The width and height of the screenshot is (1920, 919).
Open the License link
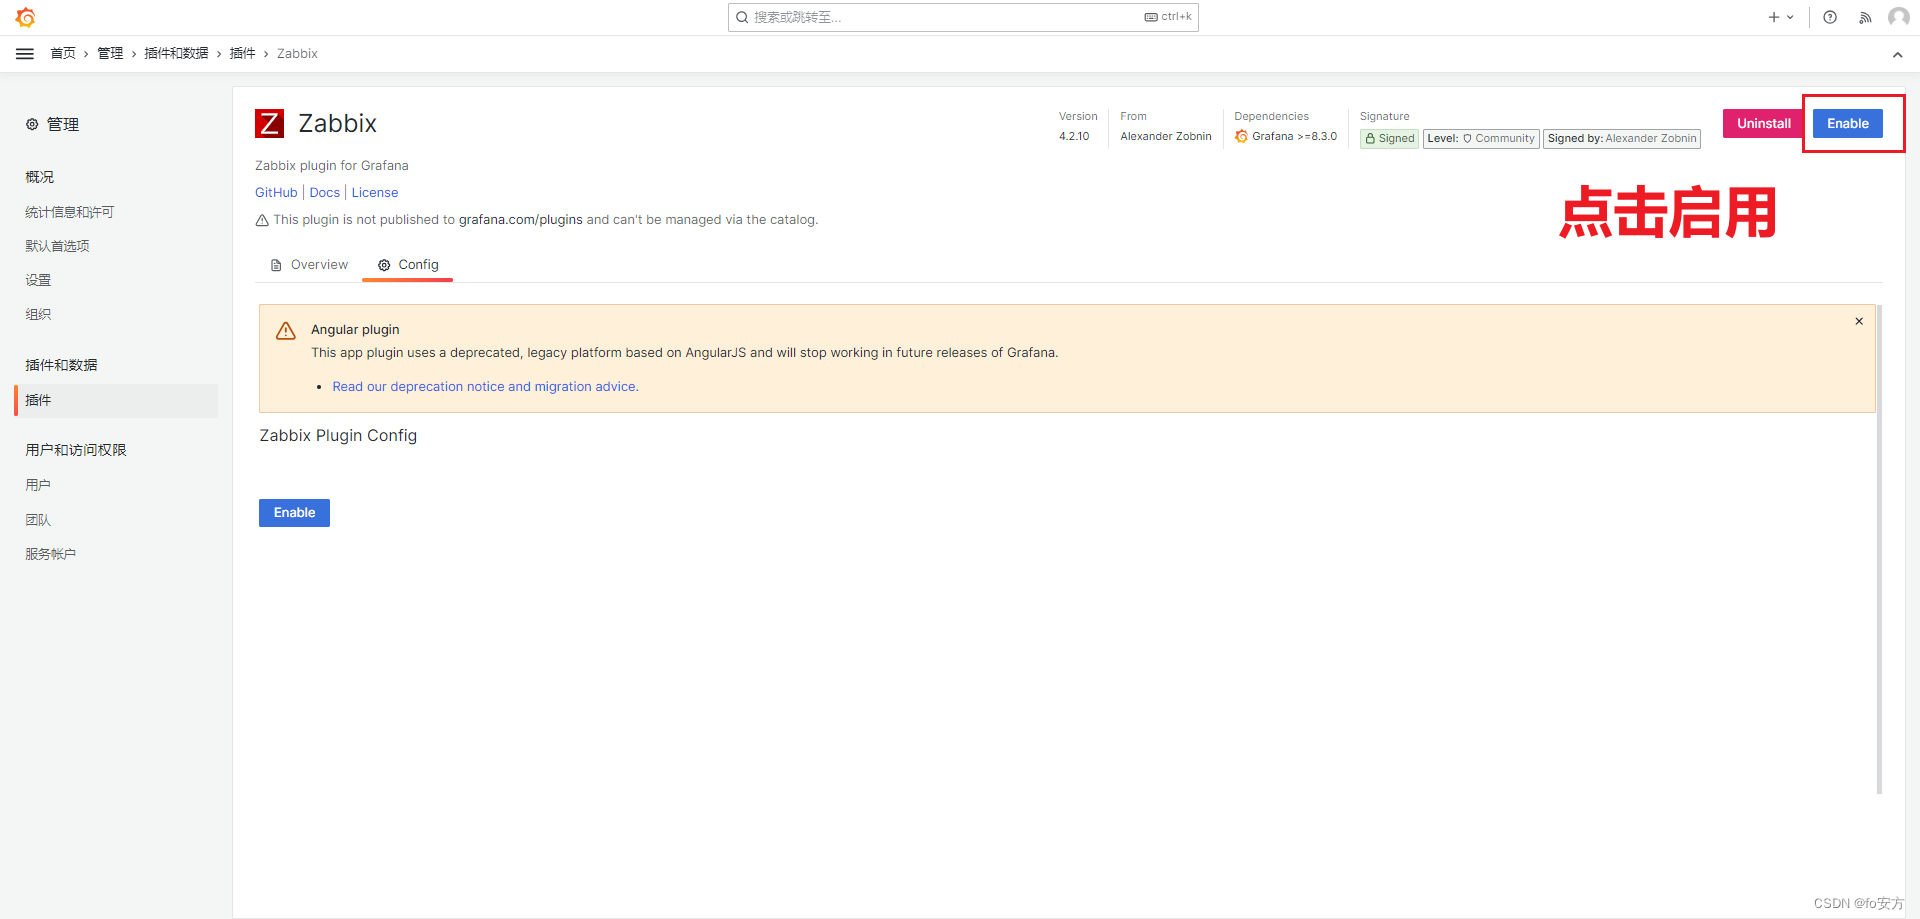click(375, 193)
